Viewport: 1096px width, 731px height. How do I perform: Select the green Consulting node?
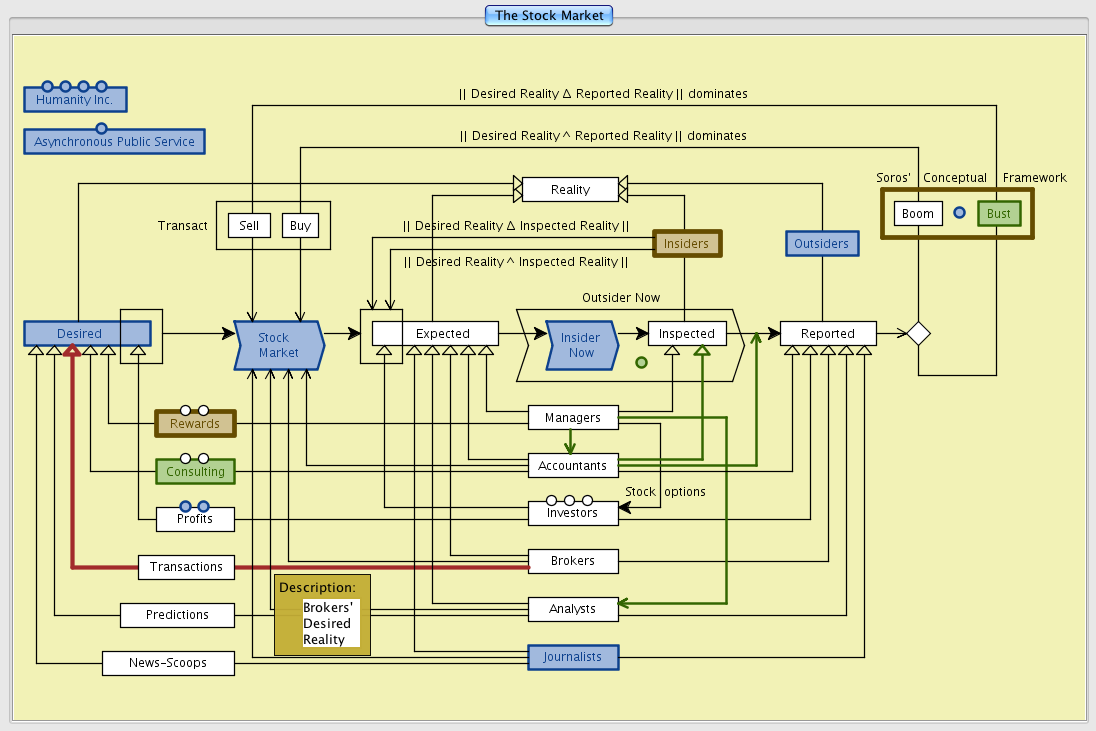pos(195,472)
